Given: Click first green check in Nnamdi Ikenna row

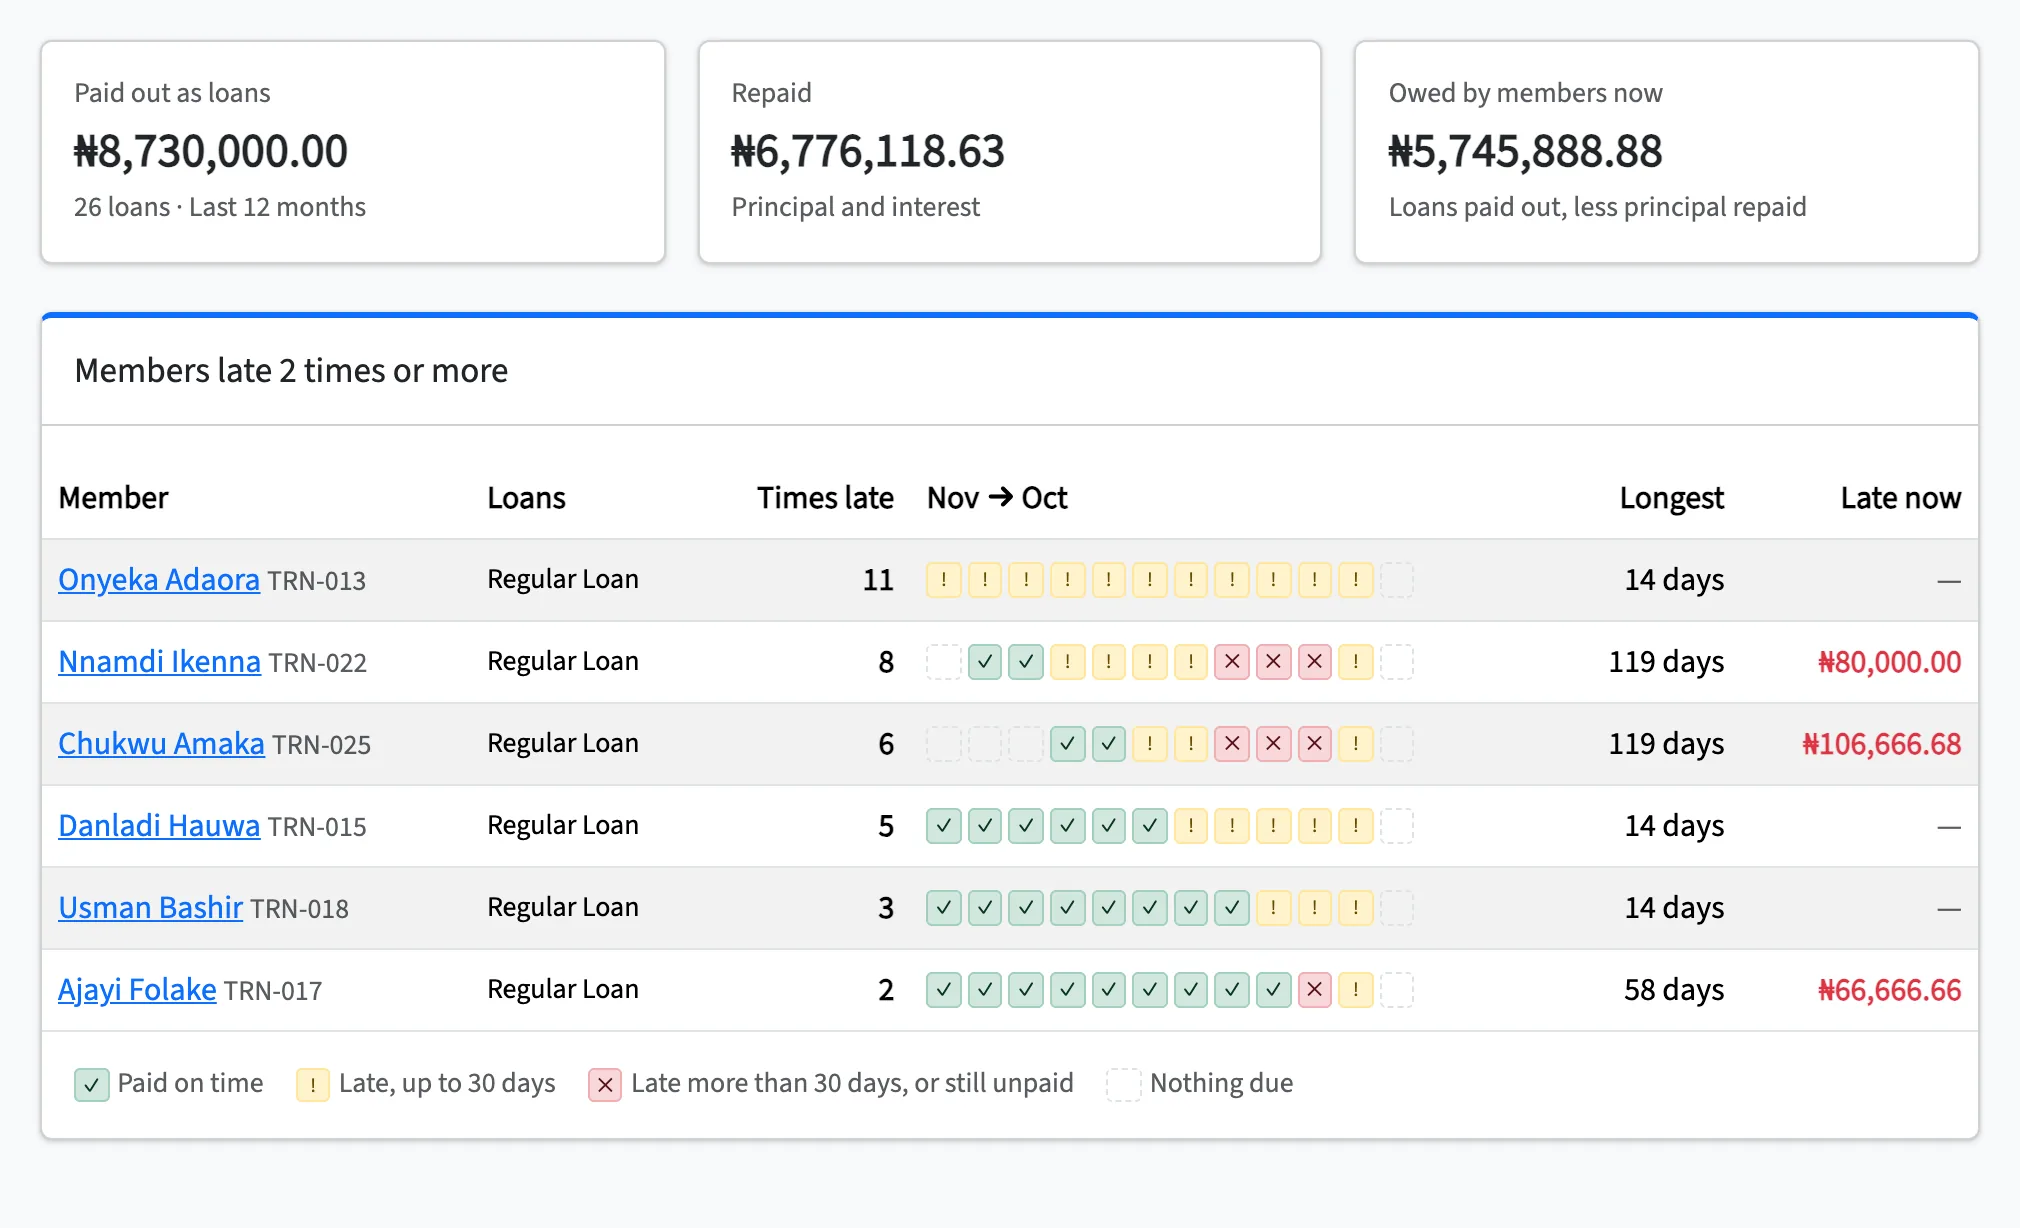Looking at the screenshot, I should [985, 662].
